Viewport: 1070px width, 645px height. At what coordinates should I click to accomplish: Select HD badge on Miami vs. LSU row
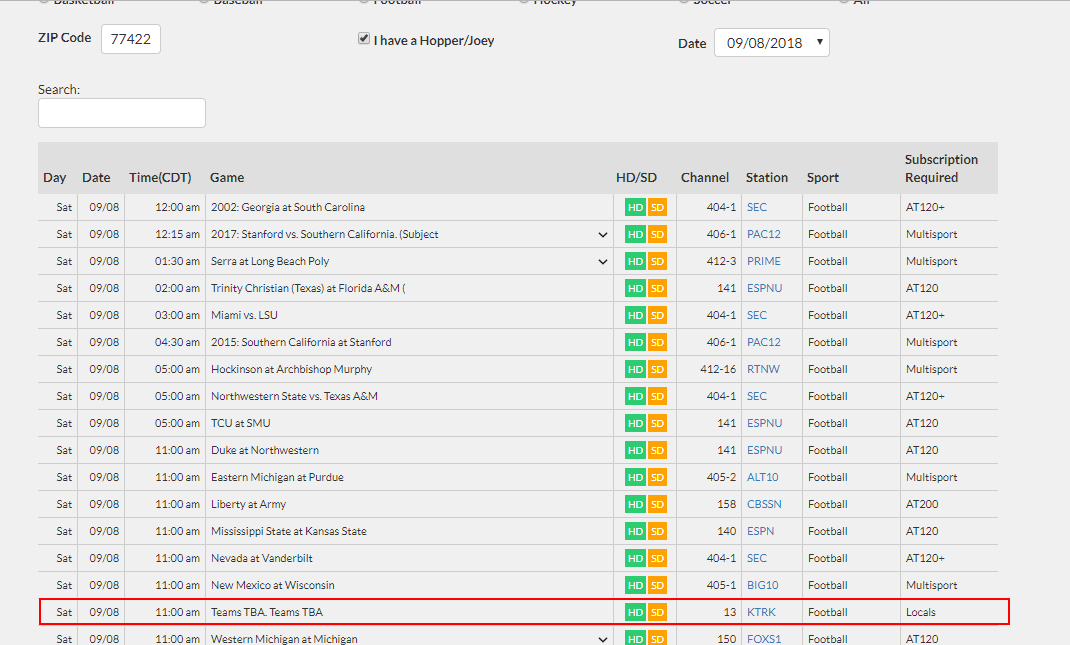pos(635,315)
